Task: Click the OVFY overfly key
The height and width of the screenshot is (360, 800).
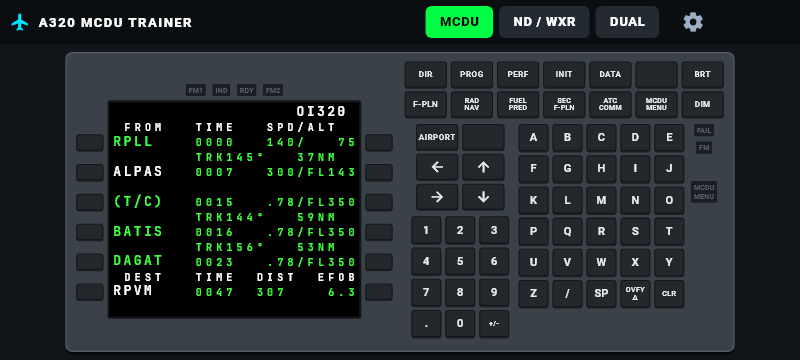Action: pos(635,294)
